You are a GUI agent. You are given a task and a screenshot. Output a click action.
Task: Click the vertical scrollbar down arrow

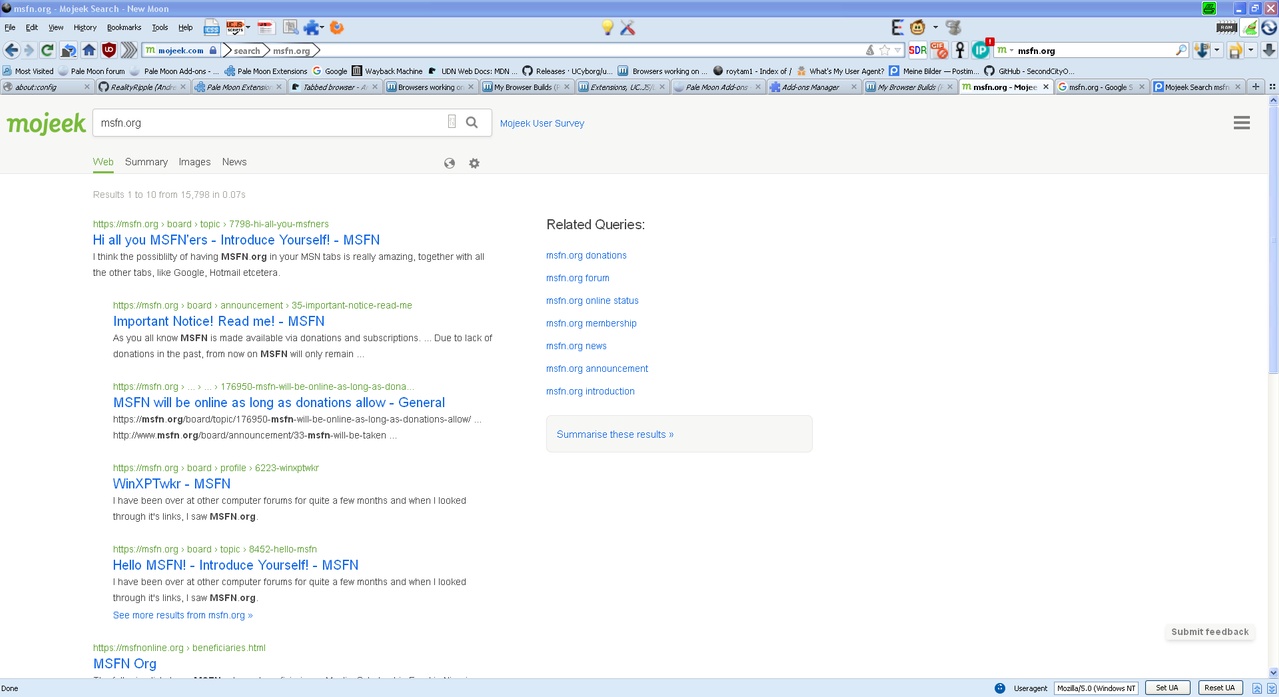1273,673
